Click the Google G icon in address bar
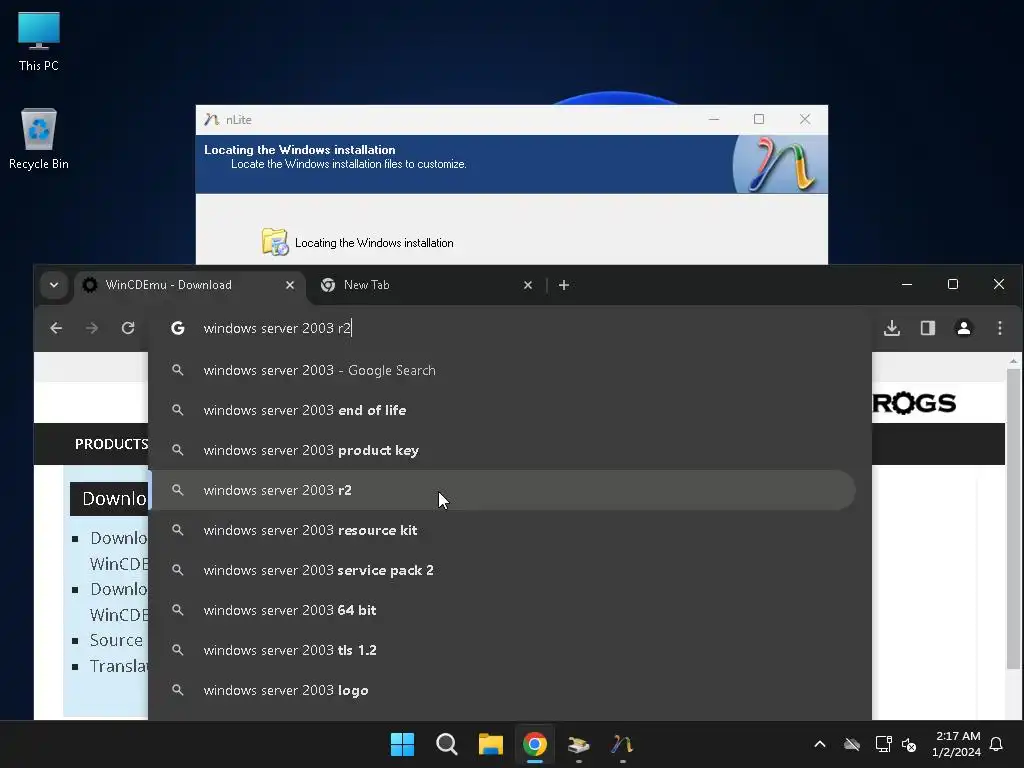This screenshot has width=1024, height=768. coord(178,328)
